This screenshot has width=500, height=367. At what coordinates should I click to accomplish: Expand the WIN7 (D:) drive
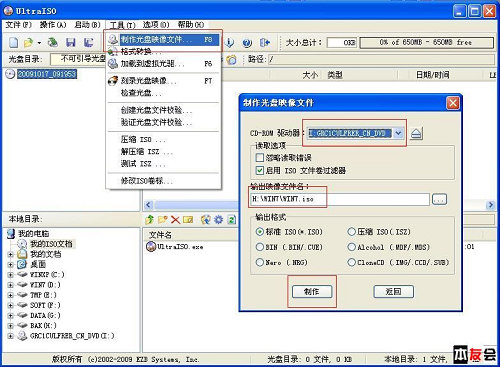tap(10, 285)
